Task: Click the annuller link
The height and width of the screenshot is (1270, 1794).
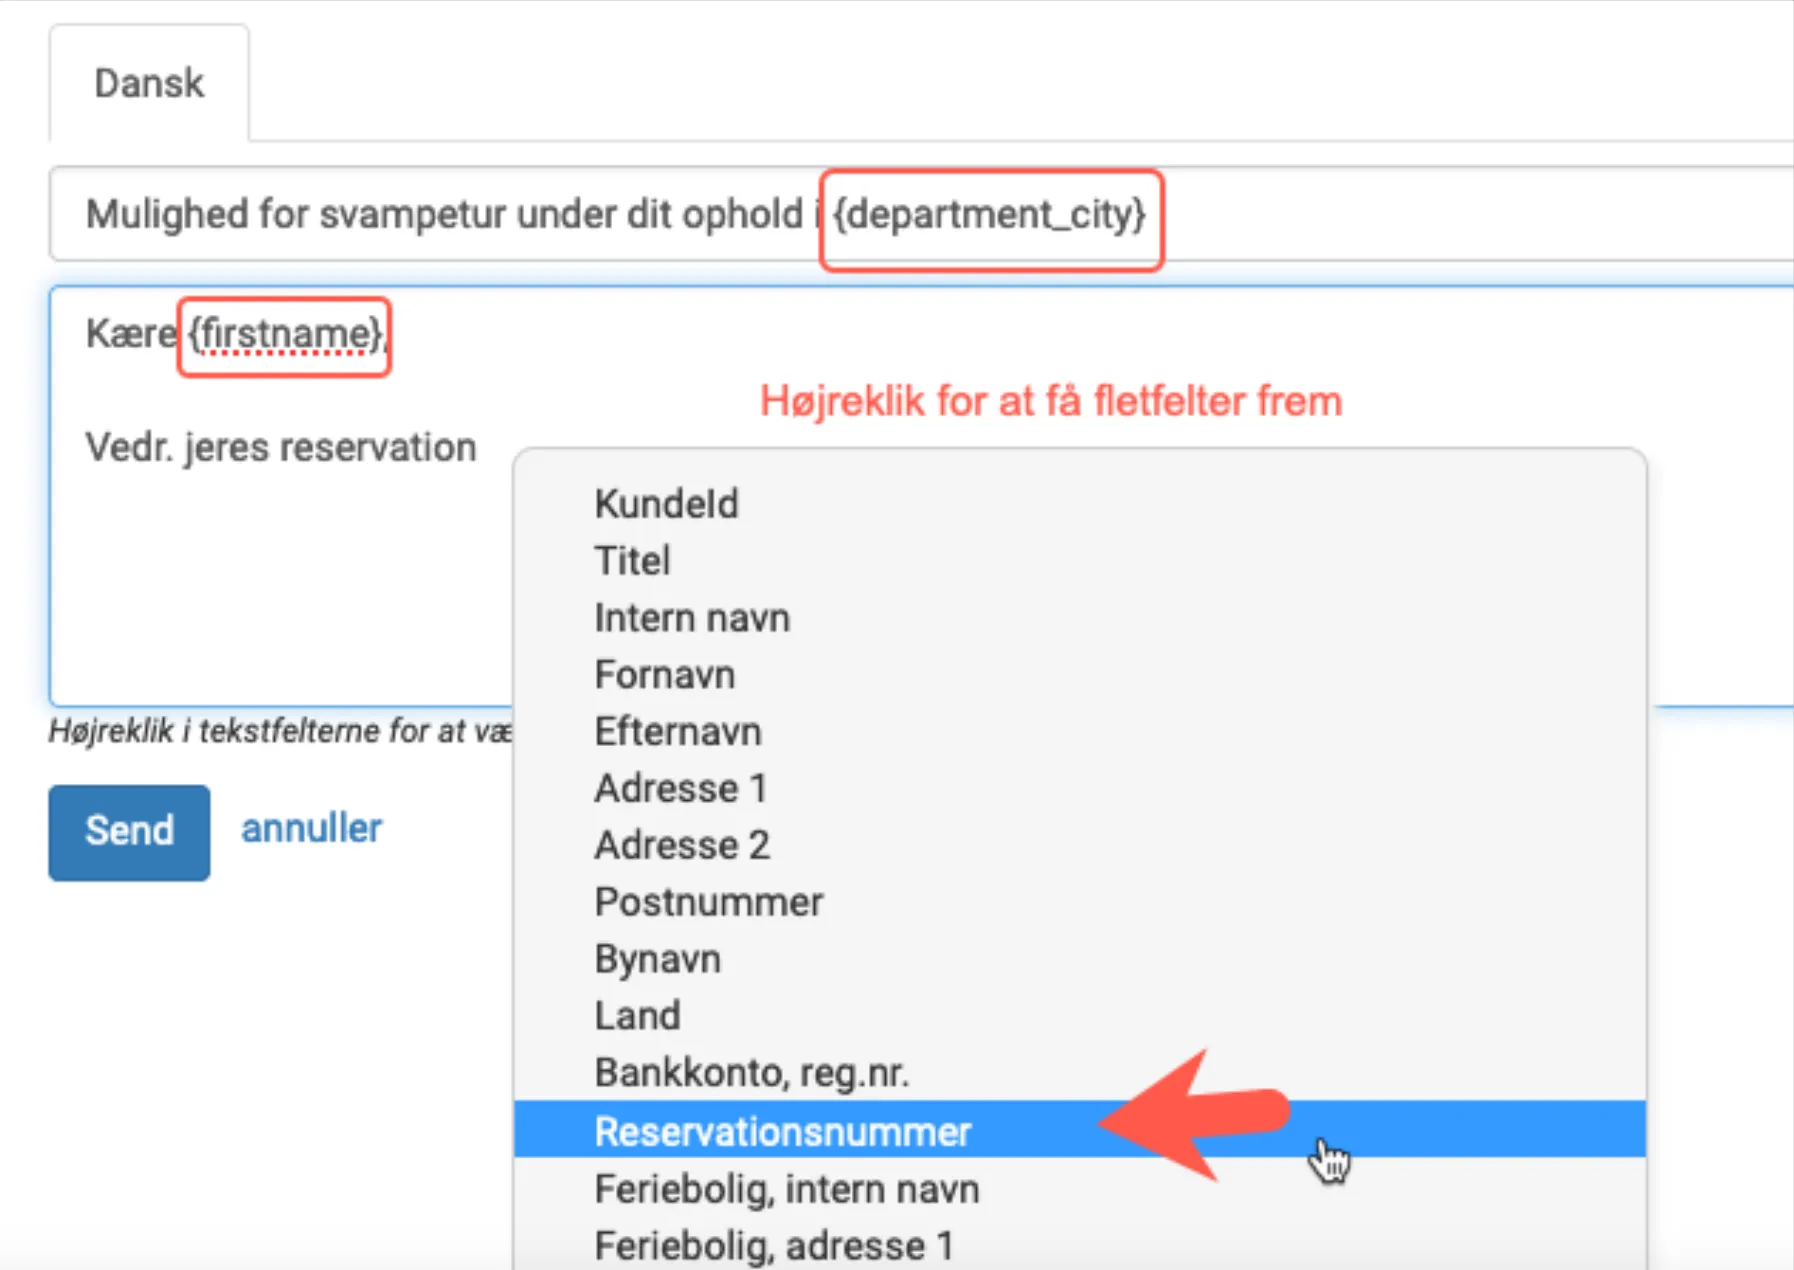Action: click(x=311, y=829)
